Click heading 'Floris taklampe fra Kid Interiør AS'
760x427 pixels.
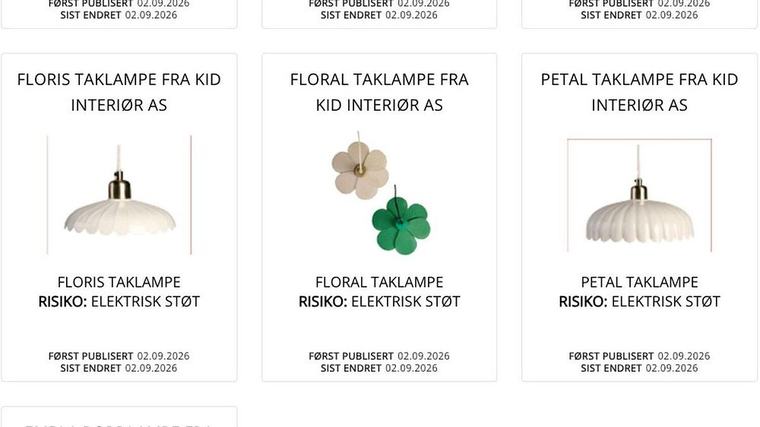tap(119, 92)
